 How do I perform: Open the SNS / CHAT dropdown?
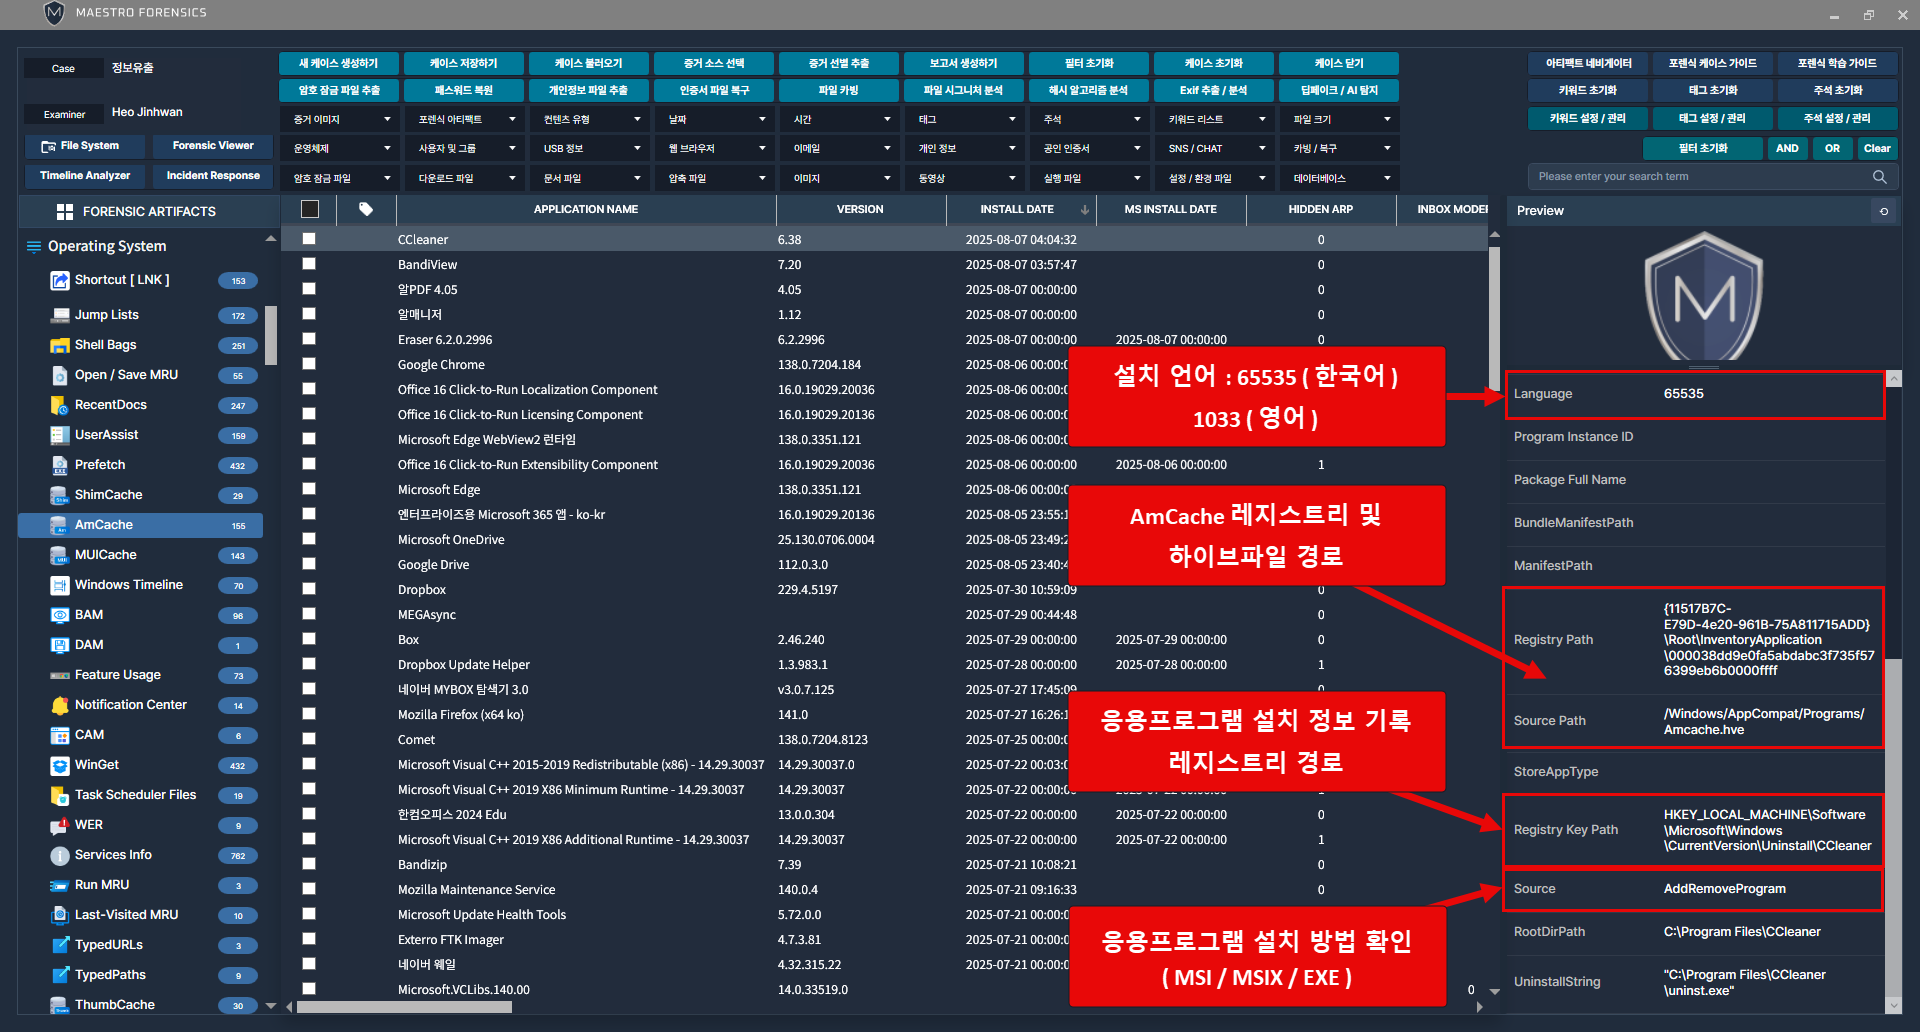pos(1215,148)
